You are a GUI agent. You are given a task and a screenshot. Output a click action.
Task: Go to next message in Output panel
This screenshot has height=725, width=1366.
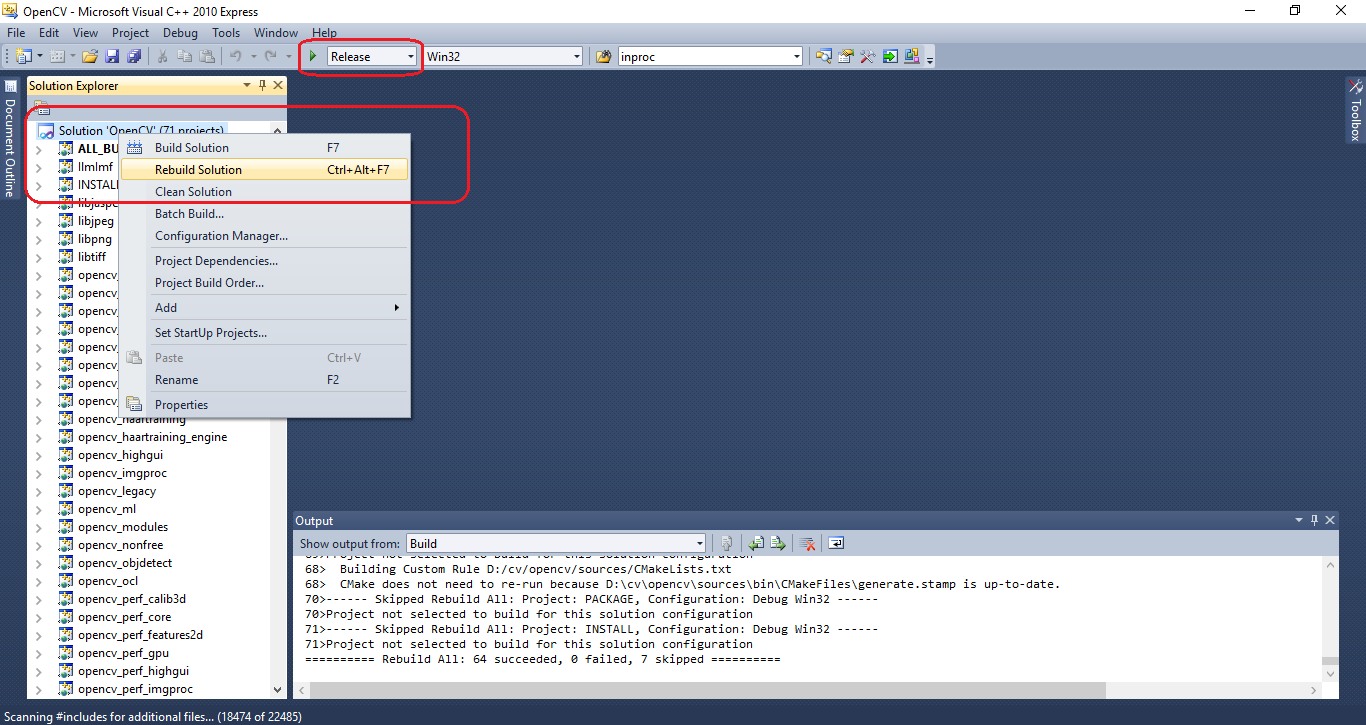click(x=778, y=543)
